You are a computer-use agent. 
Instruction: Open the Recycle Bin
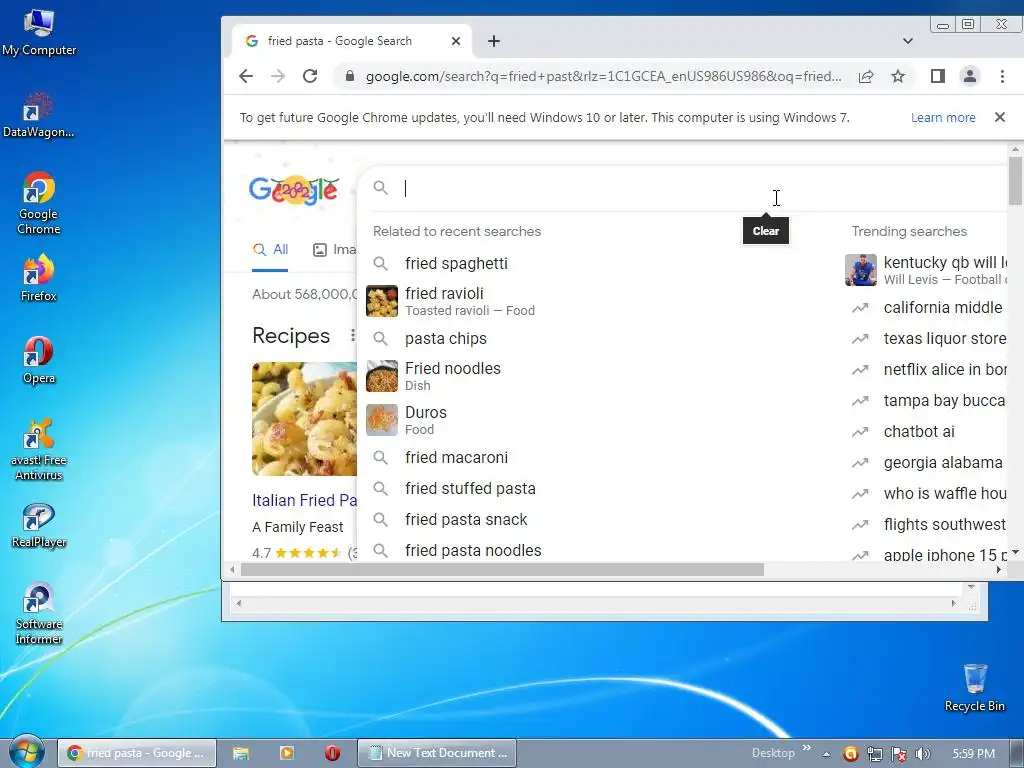975,688
